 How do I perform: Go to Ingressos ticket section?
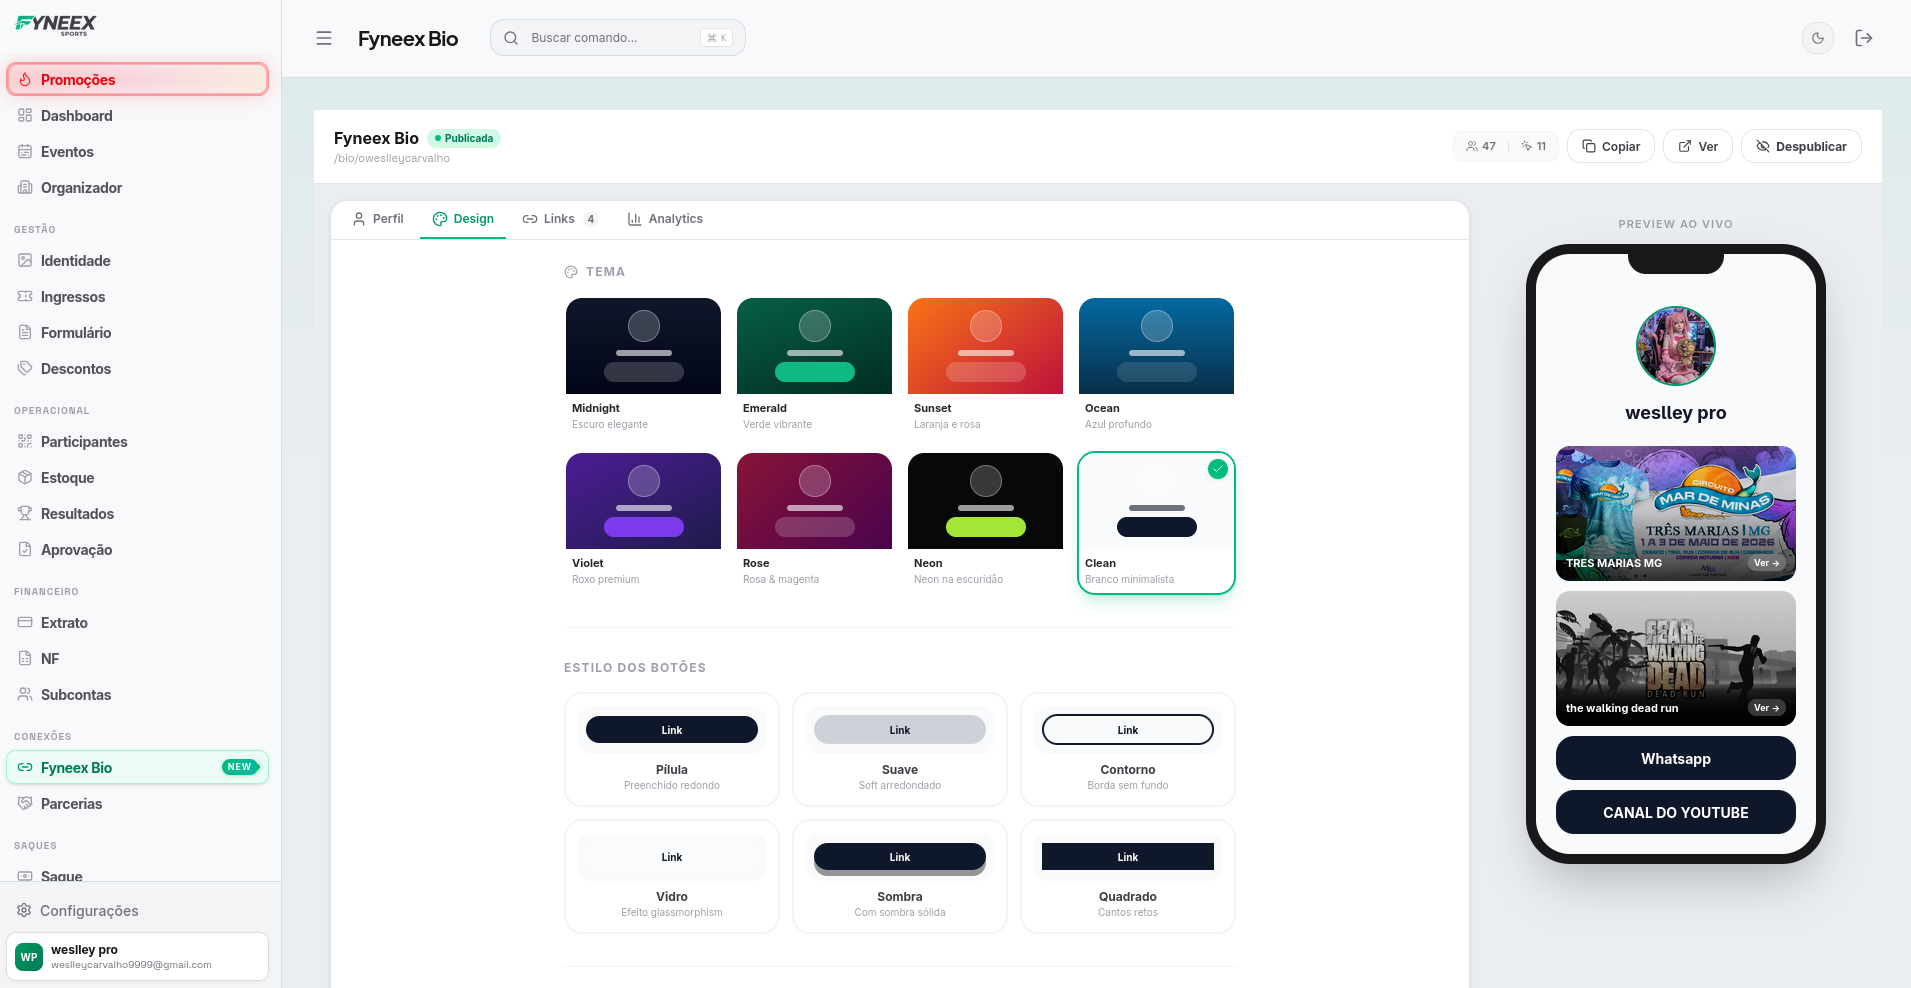pyautogui.click(x=72, y=297)
